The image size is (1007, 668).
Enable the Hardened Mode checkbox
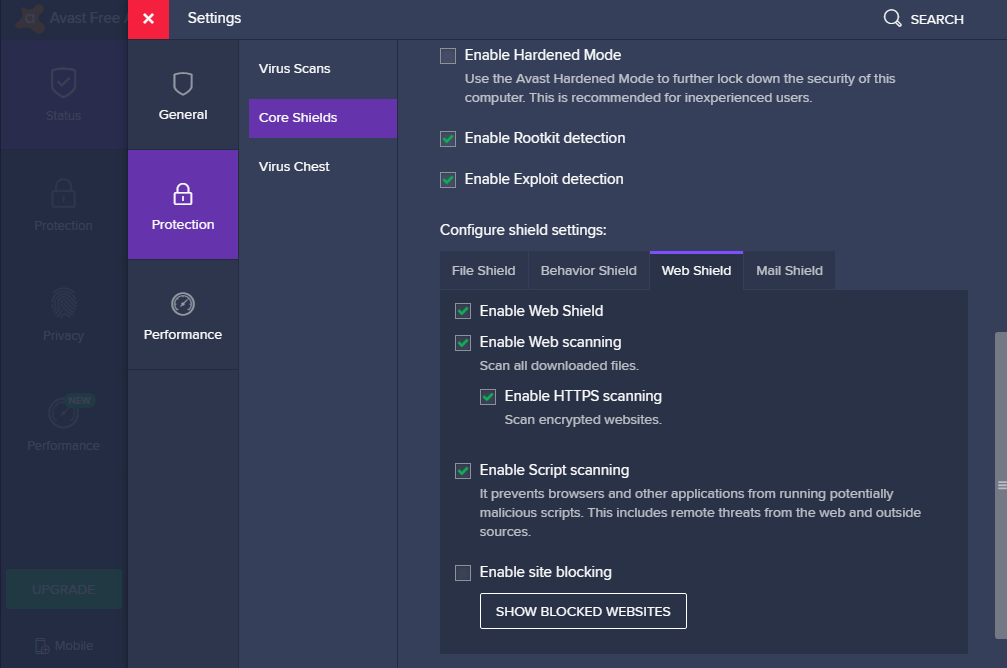click(448, 56)
